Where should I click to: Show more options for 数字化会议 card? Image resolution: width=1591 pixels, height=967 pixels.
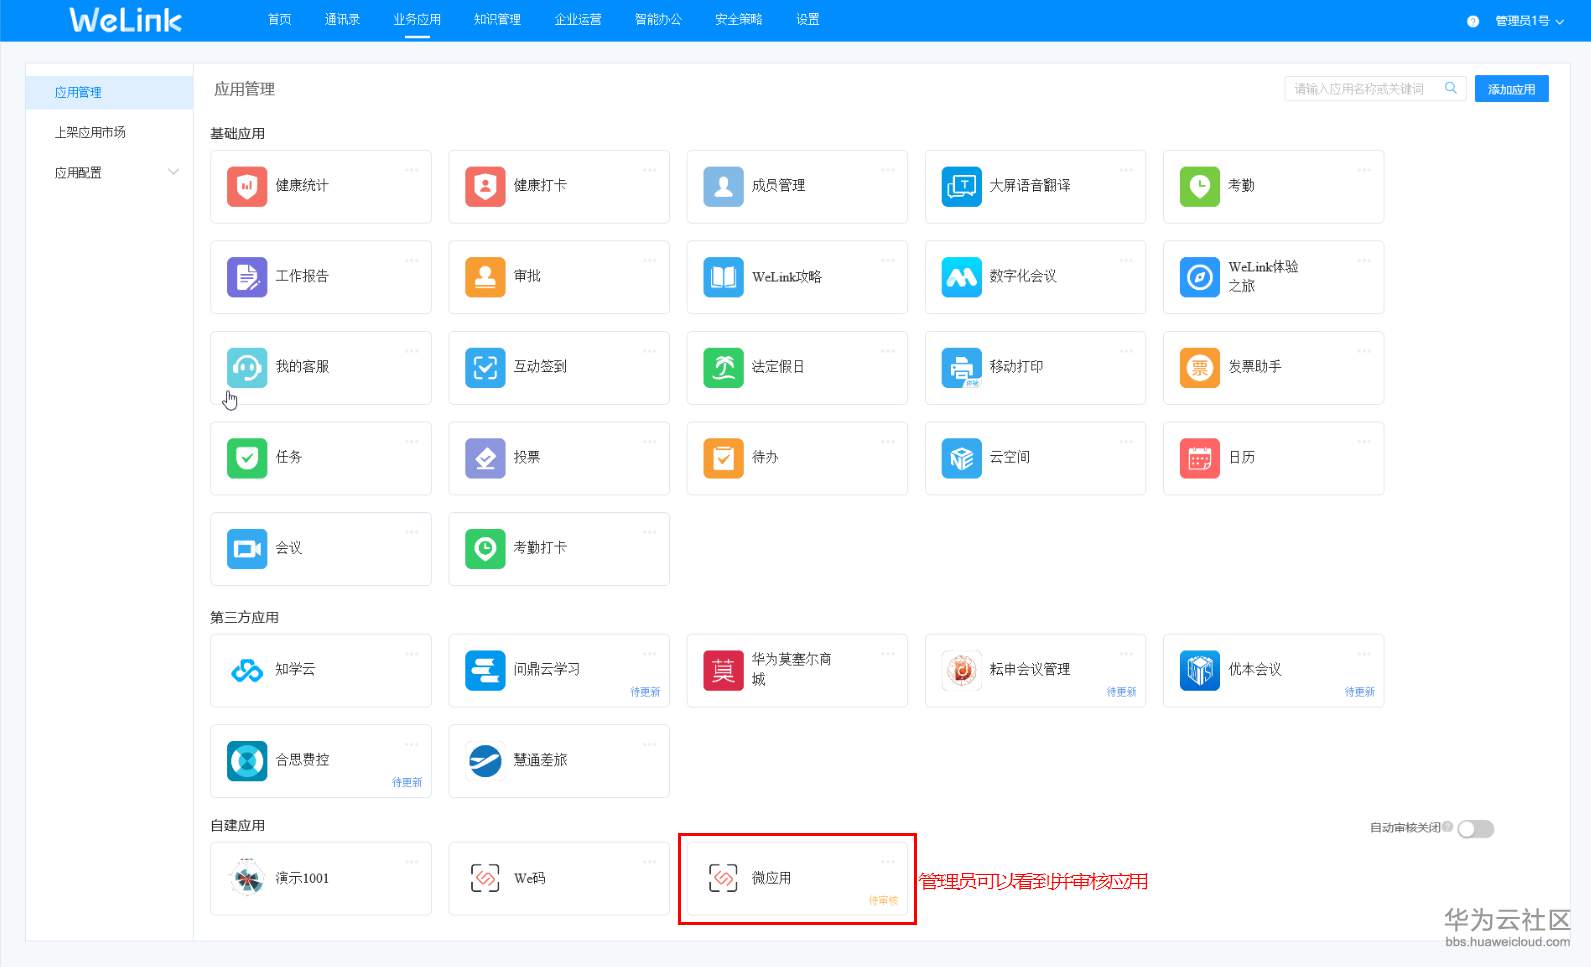coord(1126,261)
